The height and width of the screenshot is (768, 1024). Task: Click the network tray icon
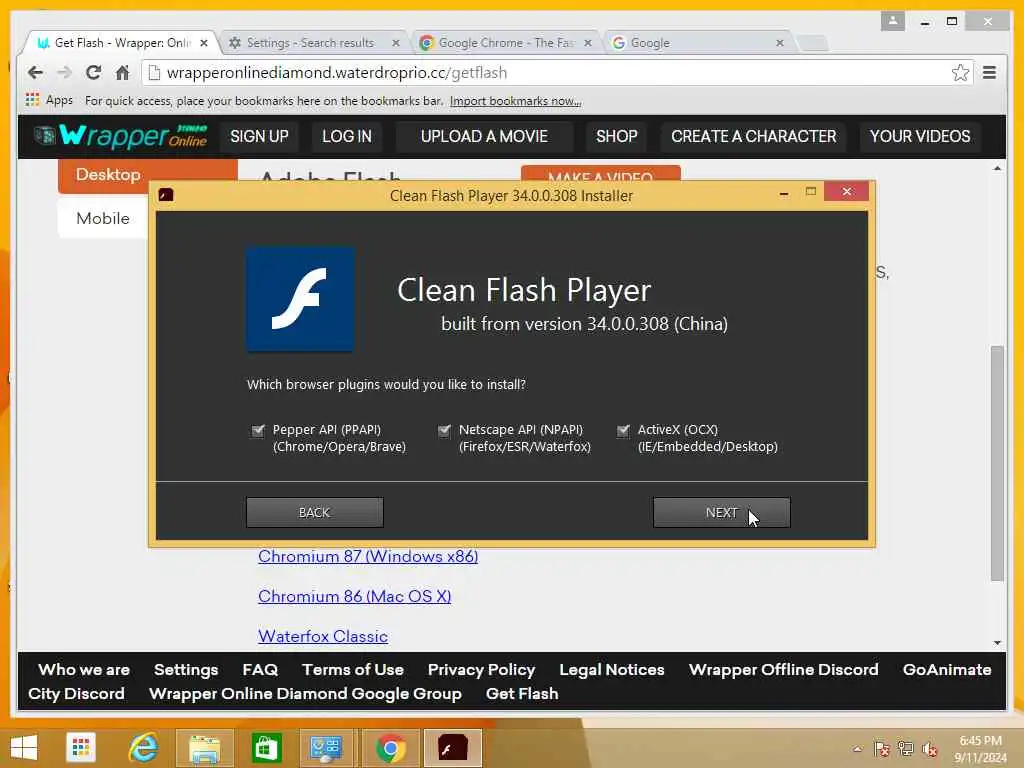[906, 749]
